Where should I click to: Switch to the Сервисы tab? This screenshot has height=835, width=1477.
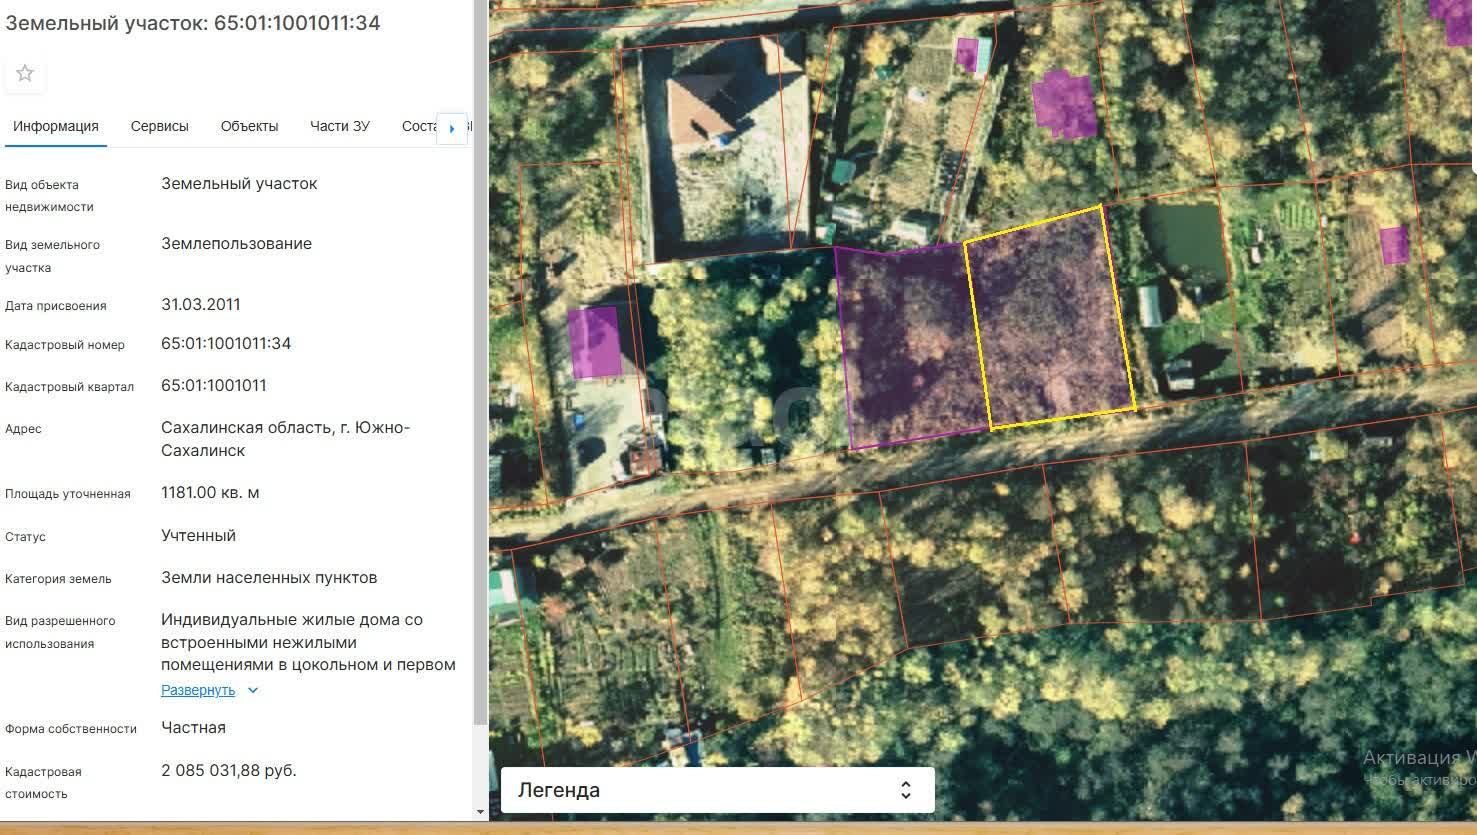tap(159, 126)
